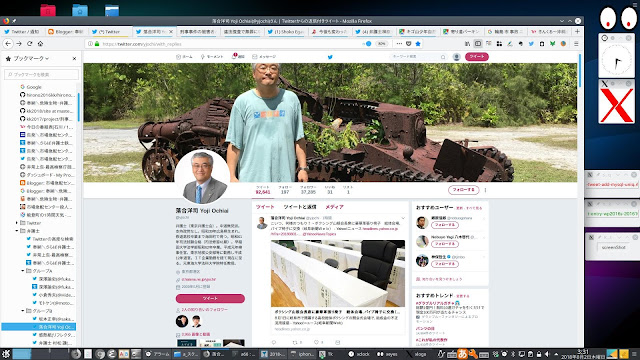Switch to the (1) Shoko Egawa tab
The height and width of the screenshot is (360, 640).
(x=286, y=31)
